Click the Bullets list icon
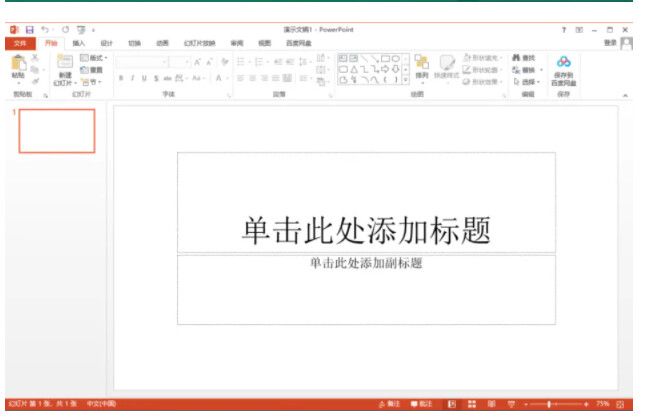The height and width of the screenshot is (418, 645). [x=241, y=62]
